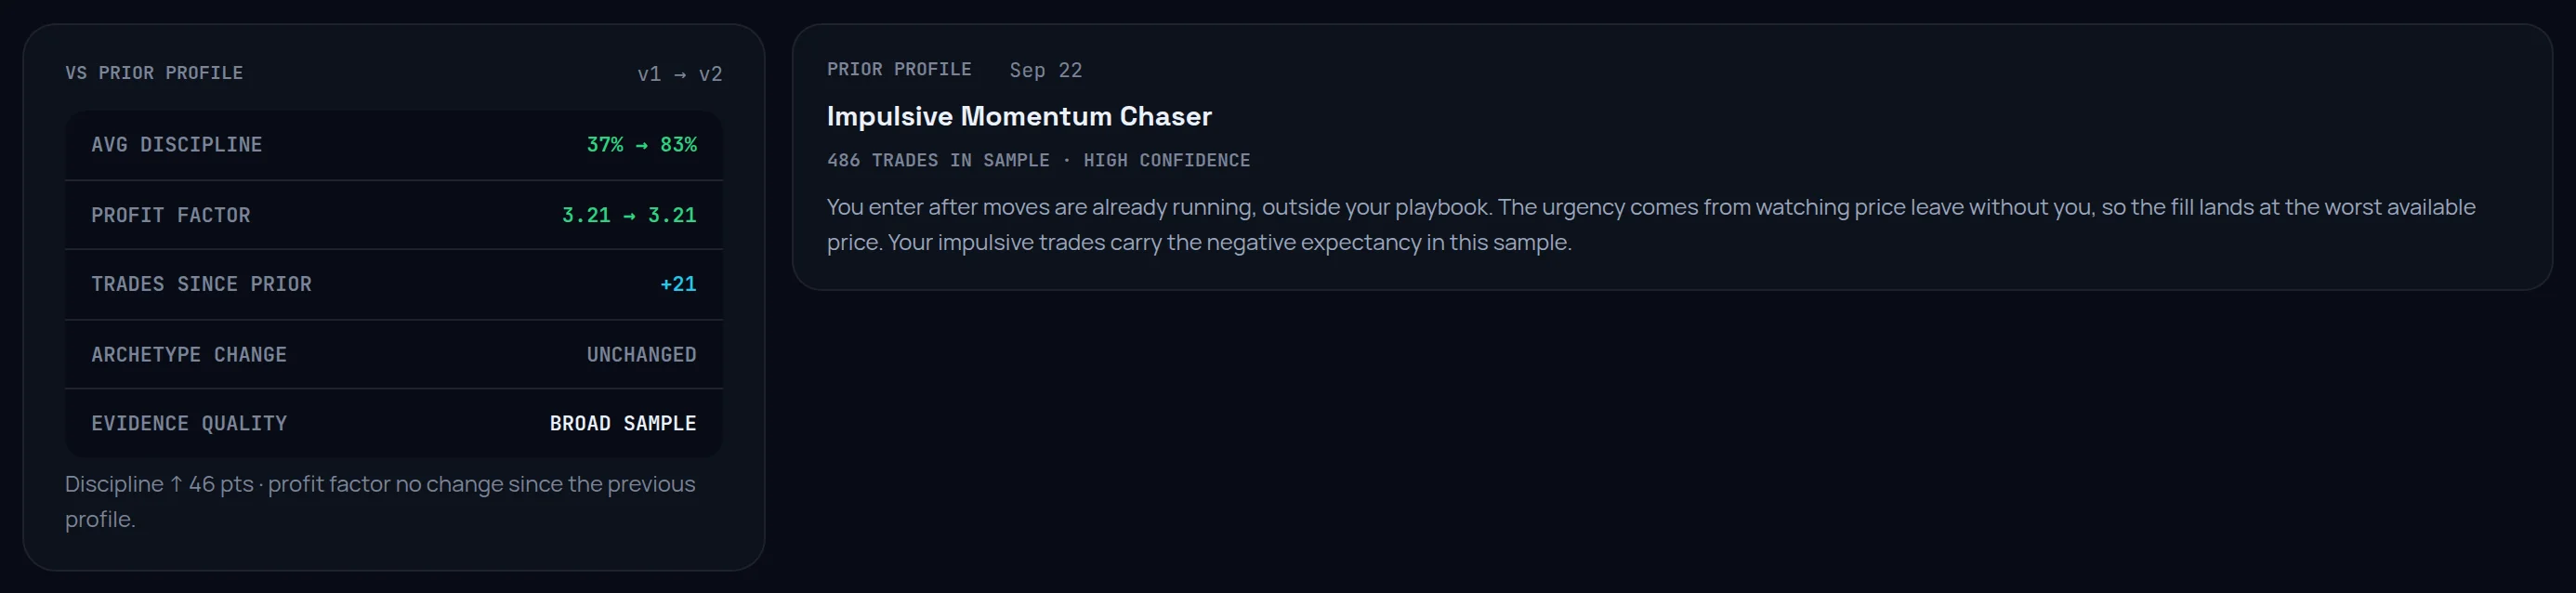Select the PROFIT FACTOR row label

[171, 215]
